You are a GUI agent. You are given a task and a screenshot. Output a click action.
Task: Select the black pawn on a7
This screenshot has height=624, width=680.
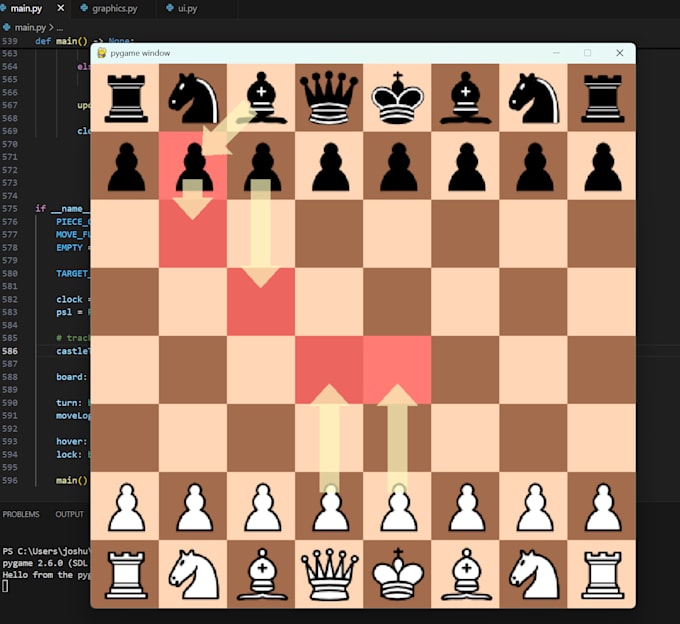coord(126,167)
